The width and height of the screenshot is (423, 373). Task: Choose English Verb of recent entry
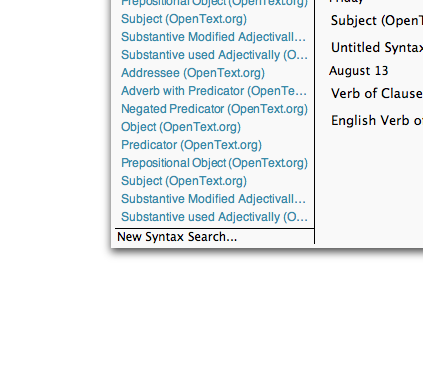[x=377, y=120]
